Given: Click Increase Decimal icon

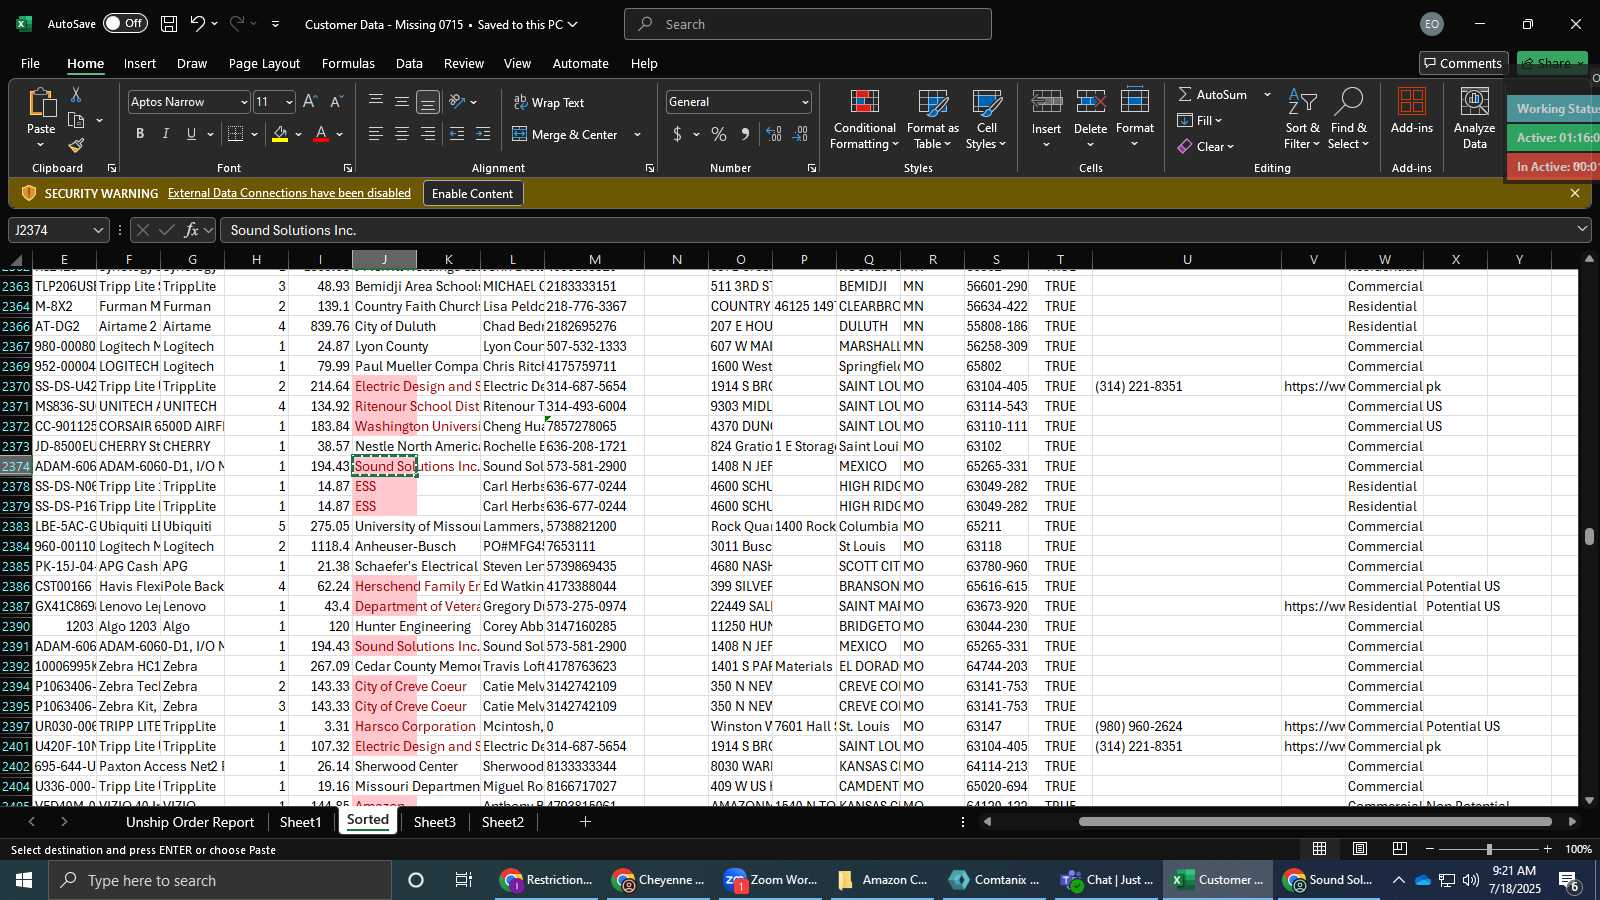Looking at the screenshot, I should [774, 134].
